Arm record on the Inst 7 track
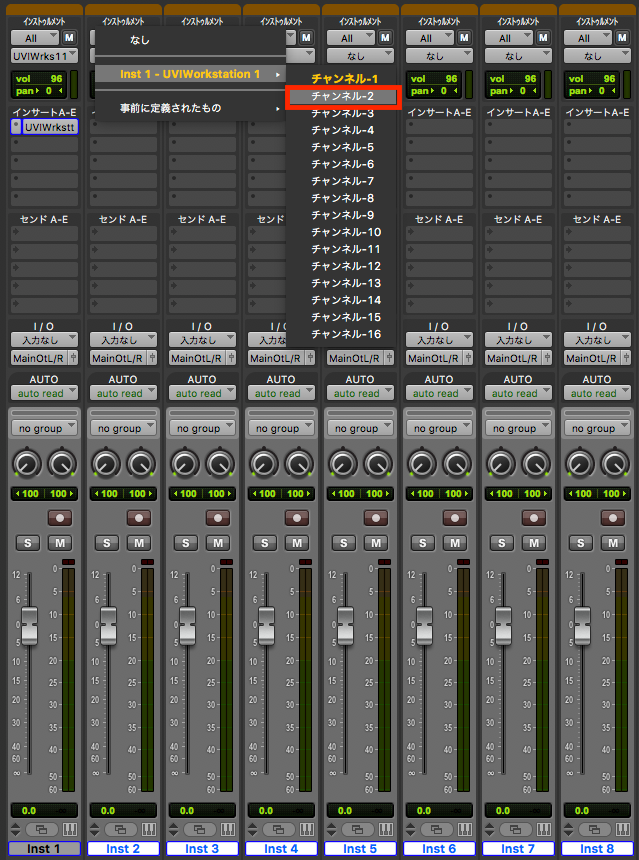 534,517
